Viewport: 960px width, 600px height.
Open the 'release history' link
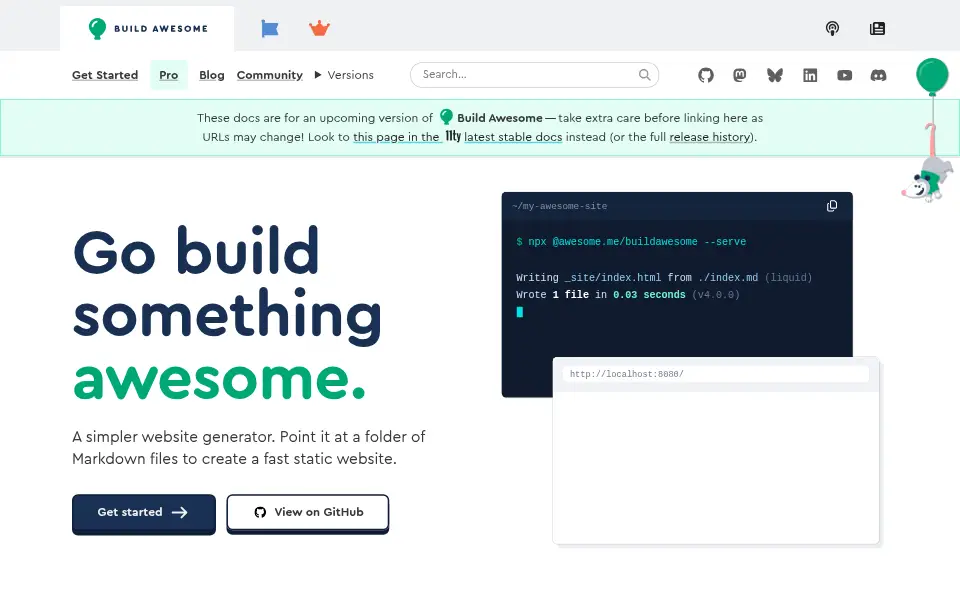710,137
